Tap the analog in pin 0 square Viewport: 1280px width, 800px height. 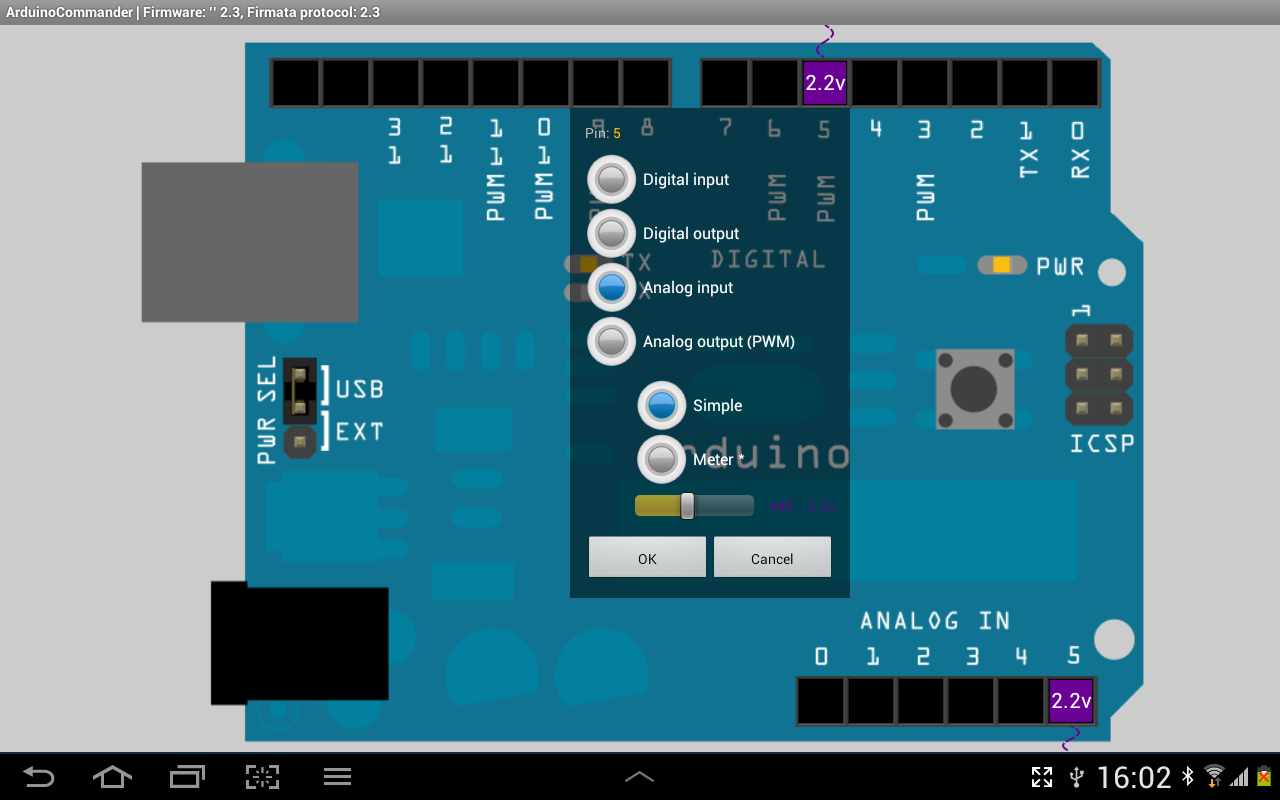[x=821, y=701]
